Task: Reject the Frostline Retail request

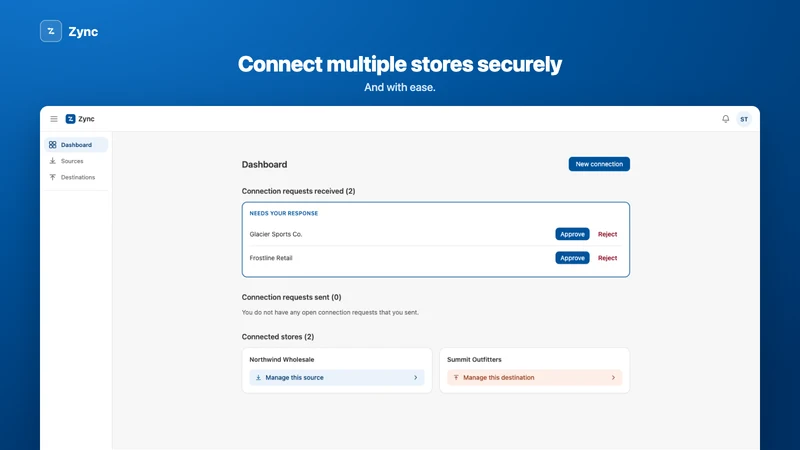Action: pos(607,258)
